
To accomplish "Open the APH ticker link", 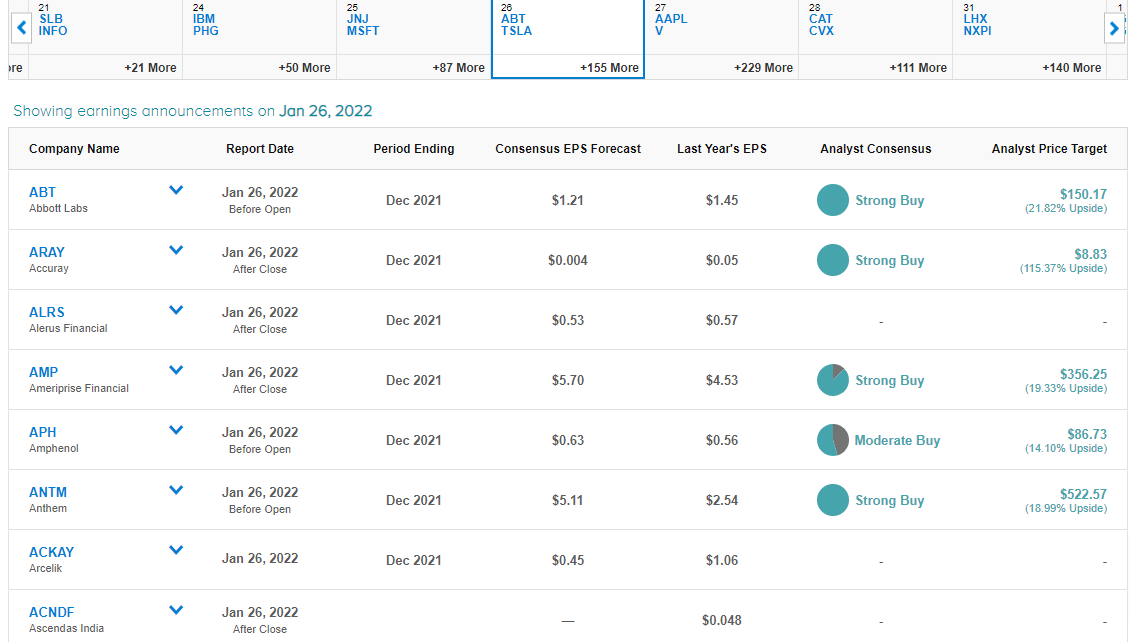I will (43, 432).
